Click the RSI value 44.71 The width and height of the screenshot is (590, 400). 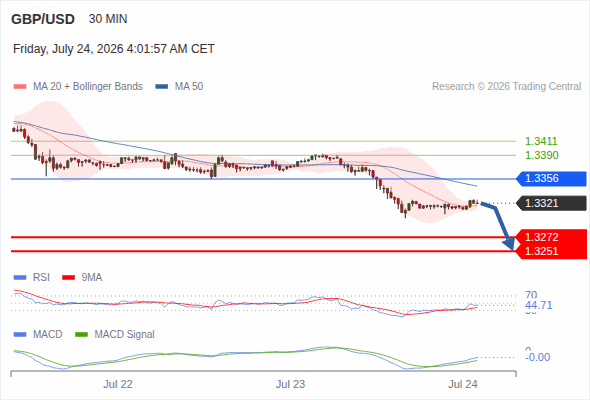click(x=539, y=305)
